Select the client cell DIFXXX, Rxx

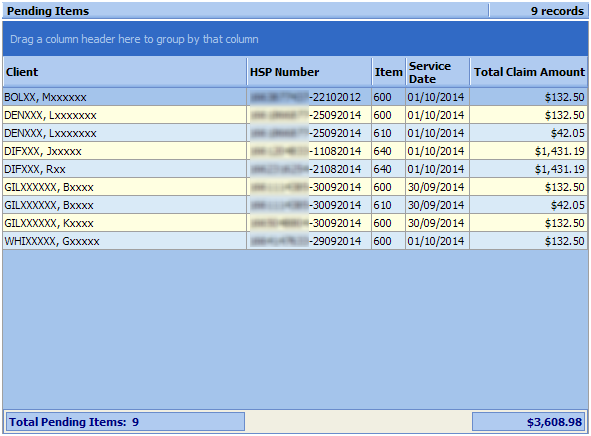125,169
